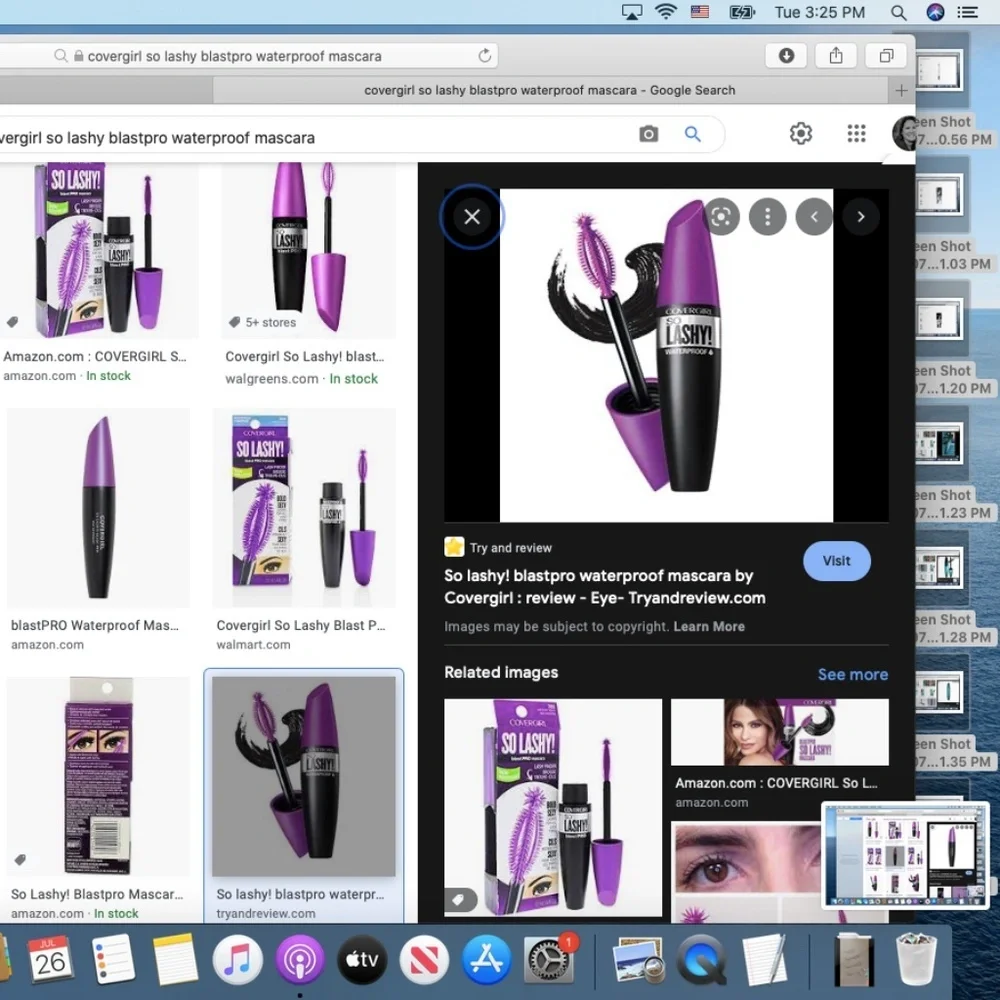Viewport: 1000px width, 1000px height.
Task: Click the Wi-Fi menu bar icon
Action: click(665, 12)
